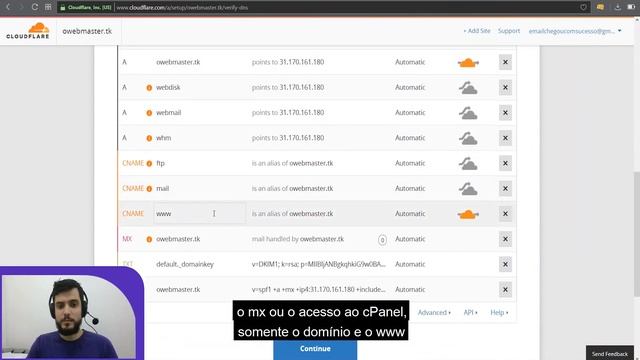Viewport: 640px width, 360px height.
Task: Bookmark page with heart icon
Action: 583,7
